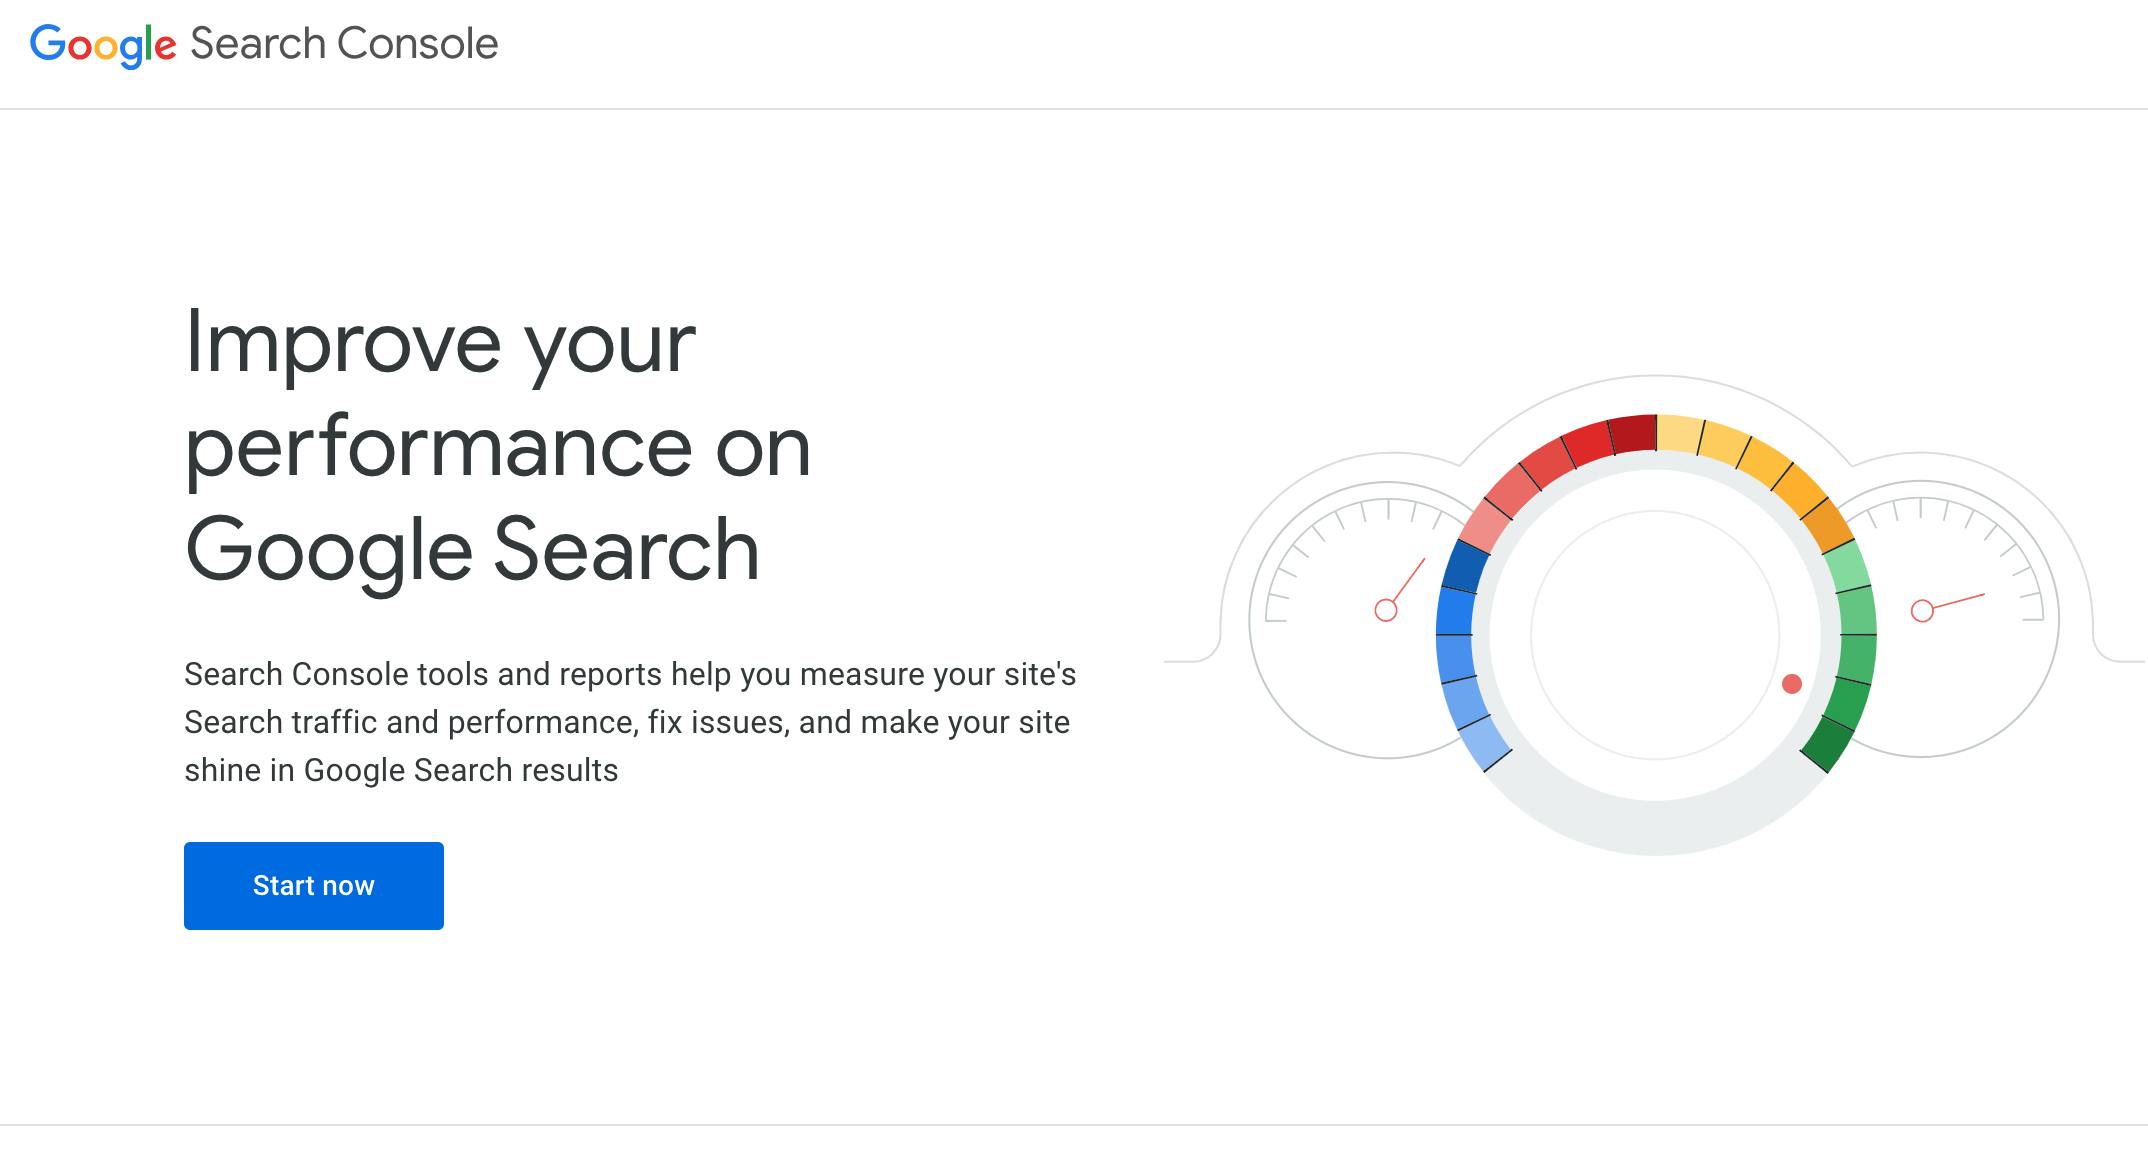Click the Start now button
The height and width of the screenshot is (1172, 2148).
click(x=313, y=886)
